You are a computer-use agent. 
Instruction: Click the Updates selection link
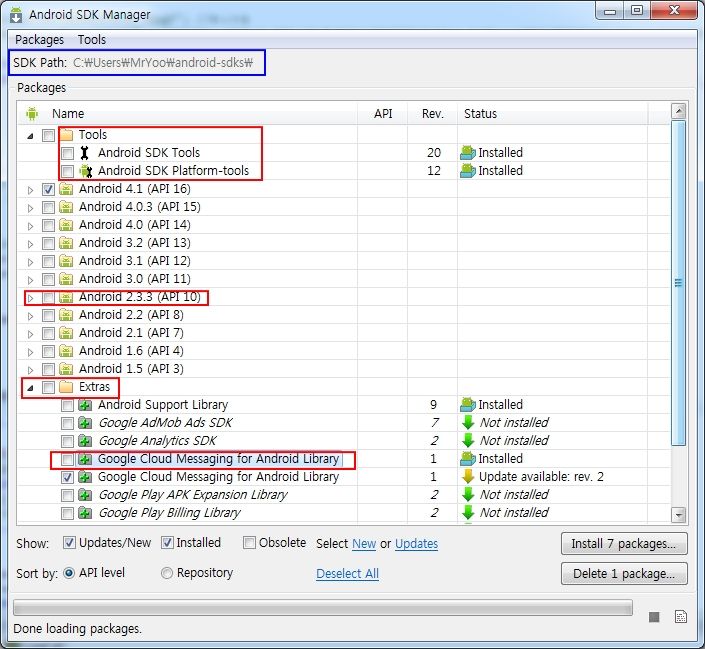[416, 543]
